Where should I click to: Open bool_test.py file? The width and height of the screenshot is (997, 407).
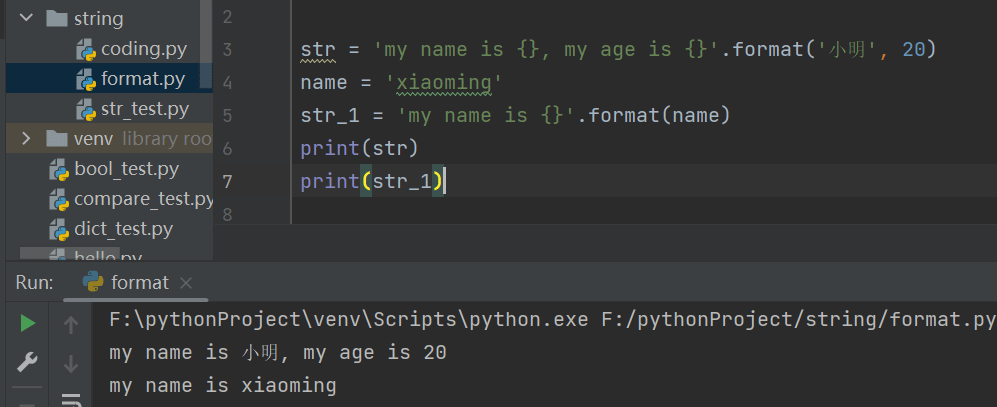[x=126, y=168]
